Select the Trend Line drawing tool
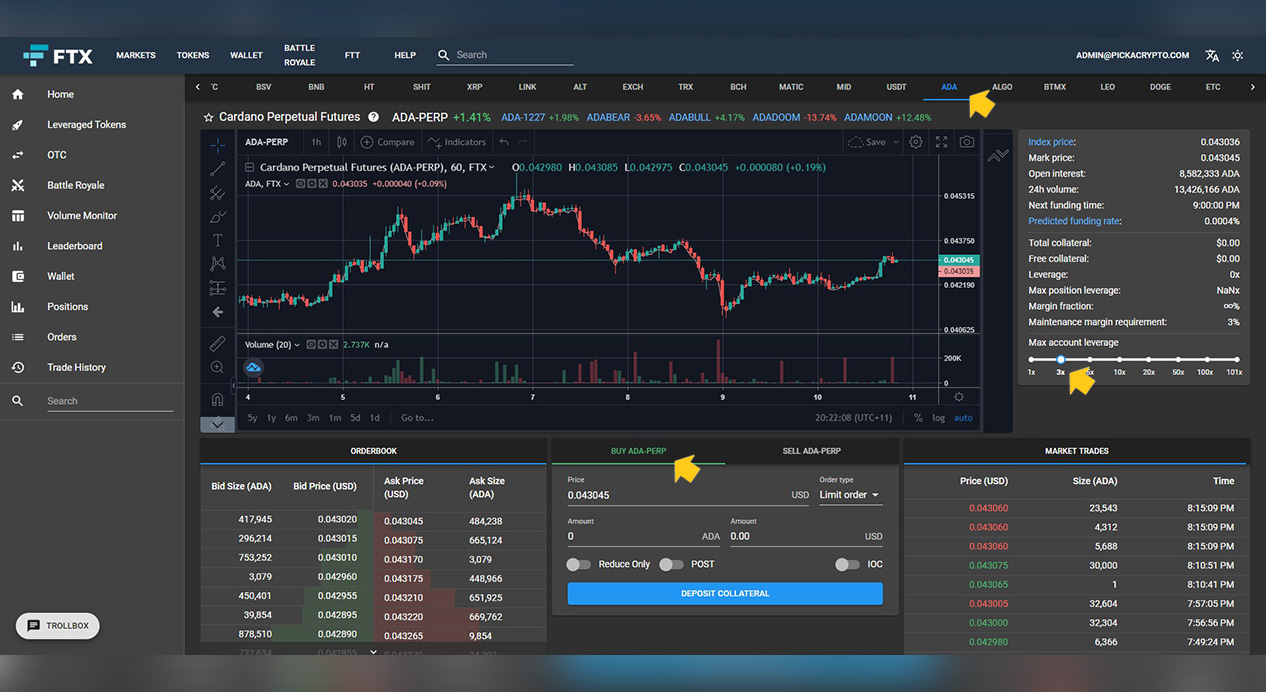Image resolution: width=1266 pixels, height=692 pixels. pos(217,169)
